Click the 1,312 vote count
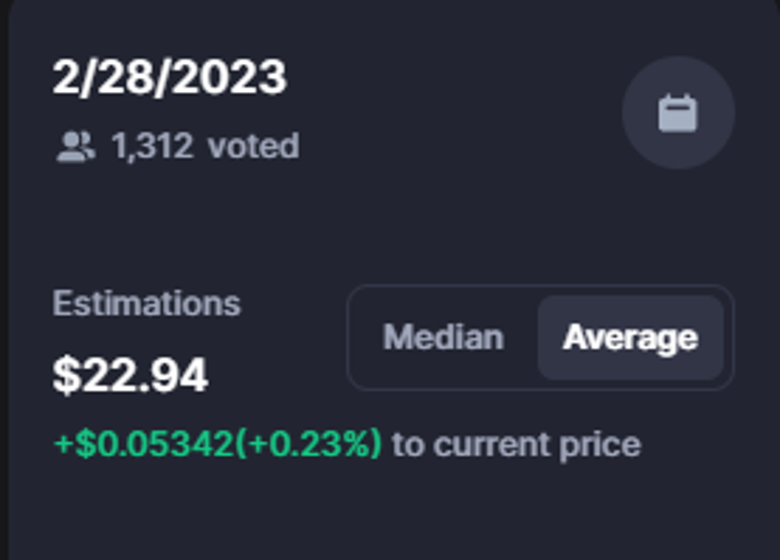Image resolution: width=780 pixels, height=560 pixels. pos(152,147)
